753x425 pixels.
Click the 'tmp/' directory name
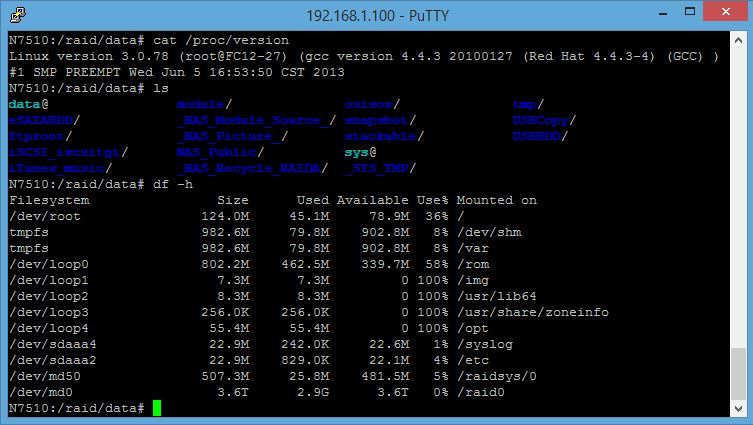(528, 104)
